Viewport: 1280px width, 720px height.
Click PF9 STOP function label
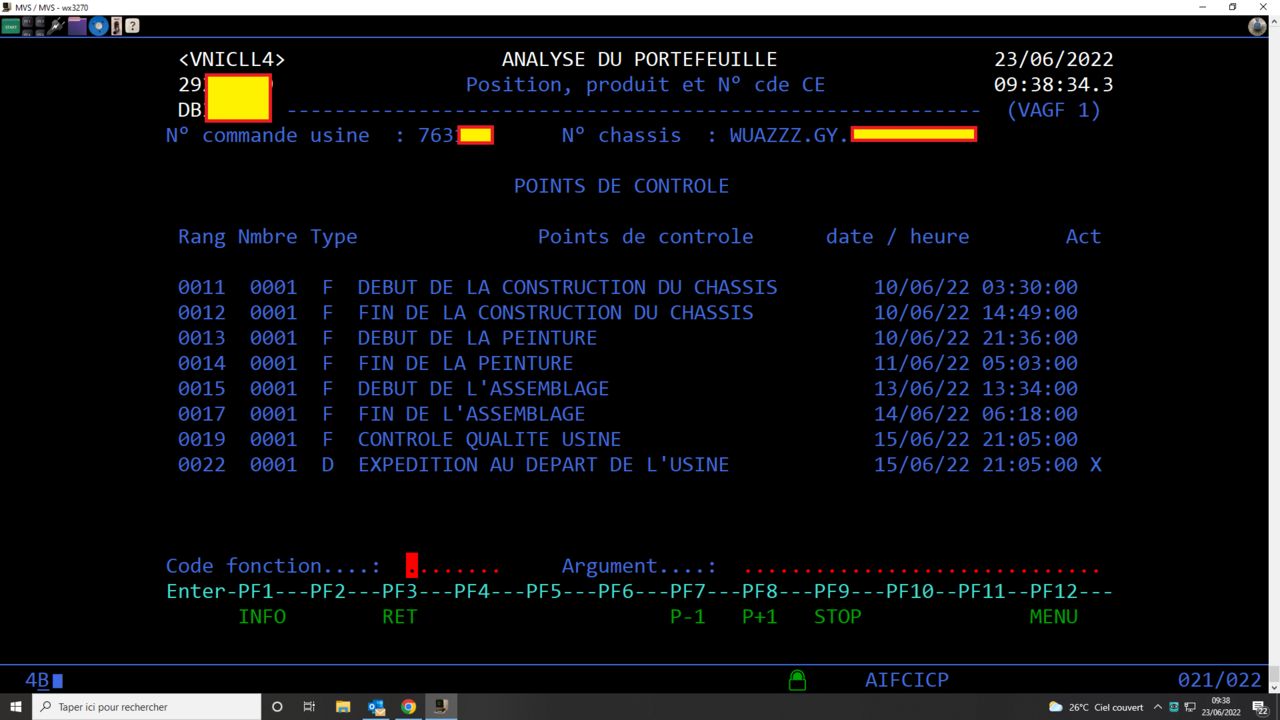click(x=837, y=617)
